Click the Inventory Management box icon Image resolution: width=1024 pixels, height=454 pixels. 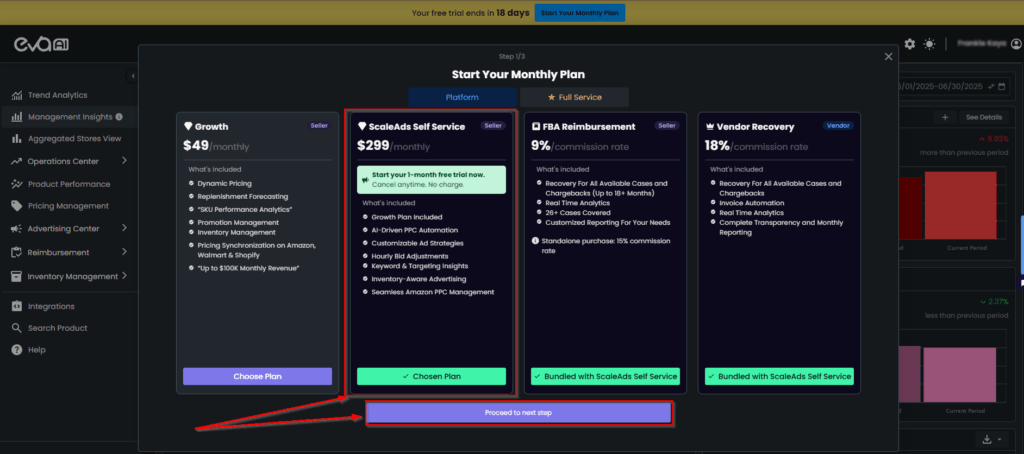coord(17,276)
